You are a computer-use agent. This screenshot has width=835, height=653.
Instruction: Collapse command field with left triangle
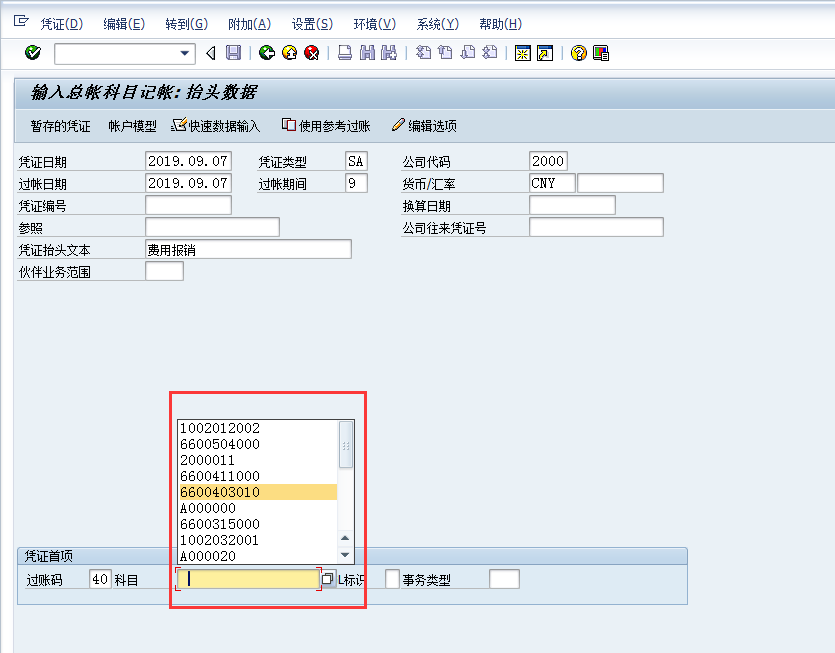coord(211,53)
